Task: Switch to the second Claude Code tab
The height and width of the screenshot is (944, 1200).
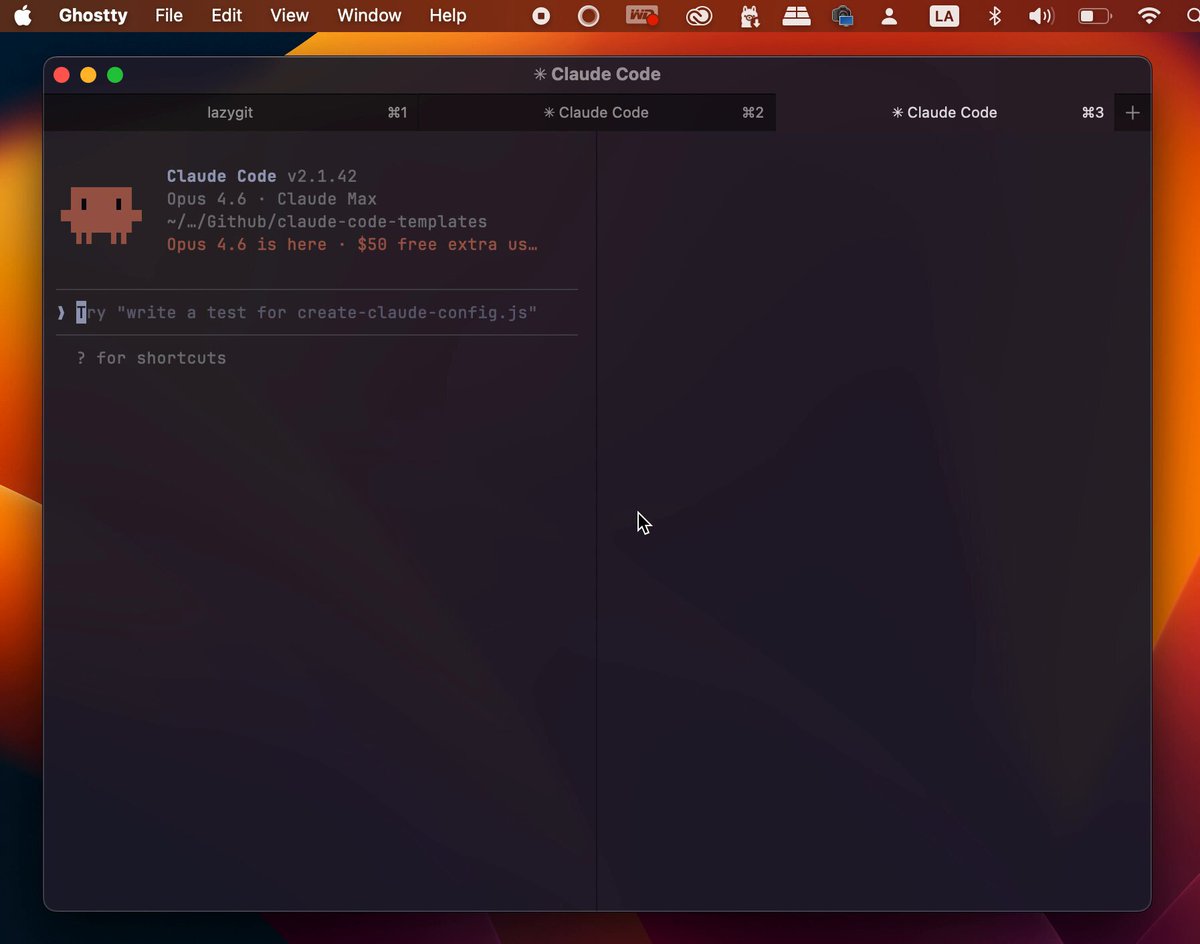Action: click(597, 113)
